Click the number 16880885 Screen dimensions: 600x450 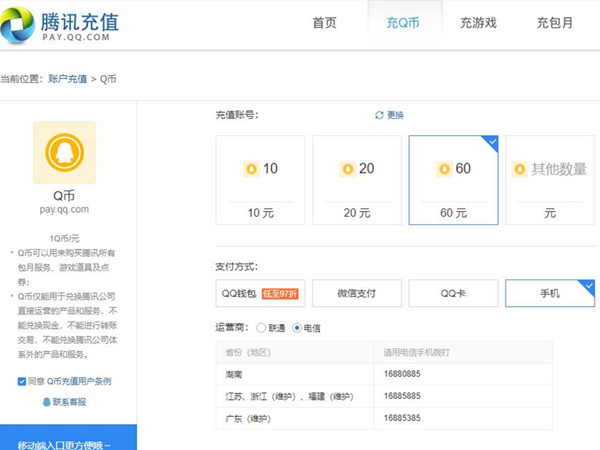402,373
